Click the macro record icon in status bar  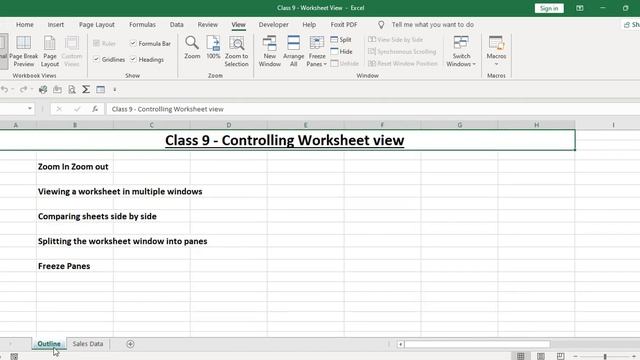(x=14, y=356)
